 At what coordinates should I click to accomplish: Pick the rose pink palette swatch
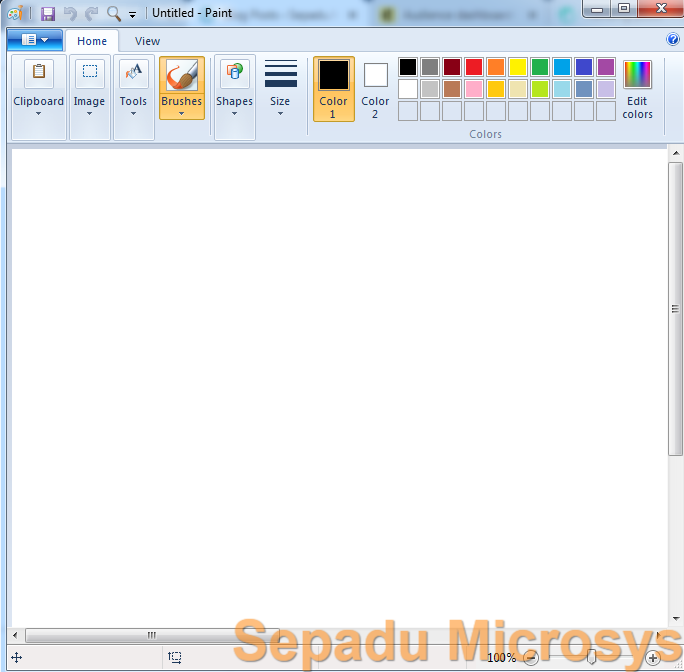(474, 89)
